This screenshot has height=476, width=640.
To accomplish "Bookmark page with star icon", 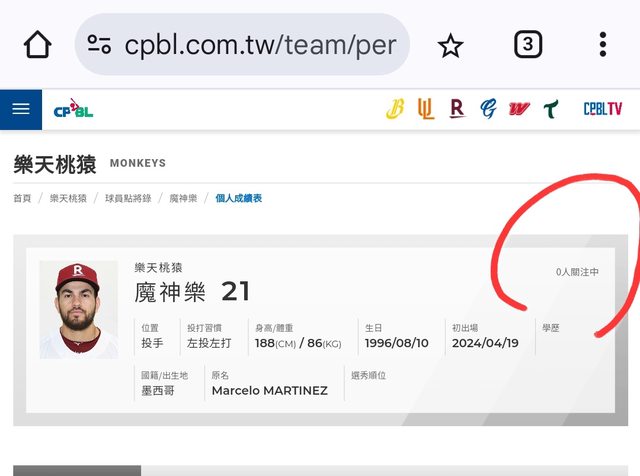I will pyautogui.click(x=450, y=45).
